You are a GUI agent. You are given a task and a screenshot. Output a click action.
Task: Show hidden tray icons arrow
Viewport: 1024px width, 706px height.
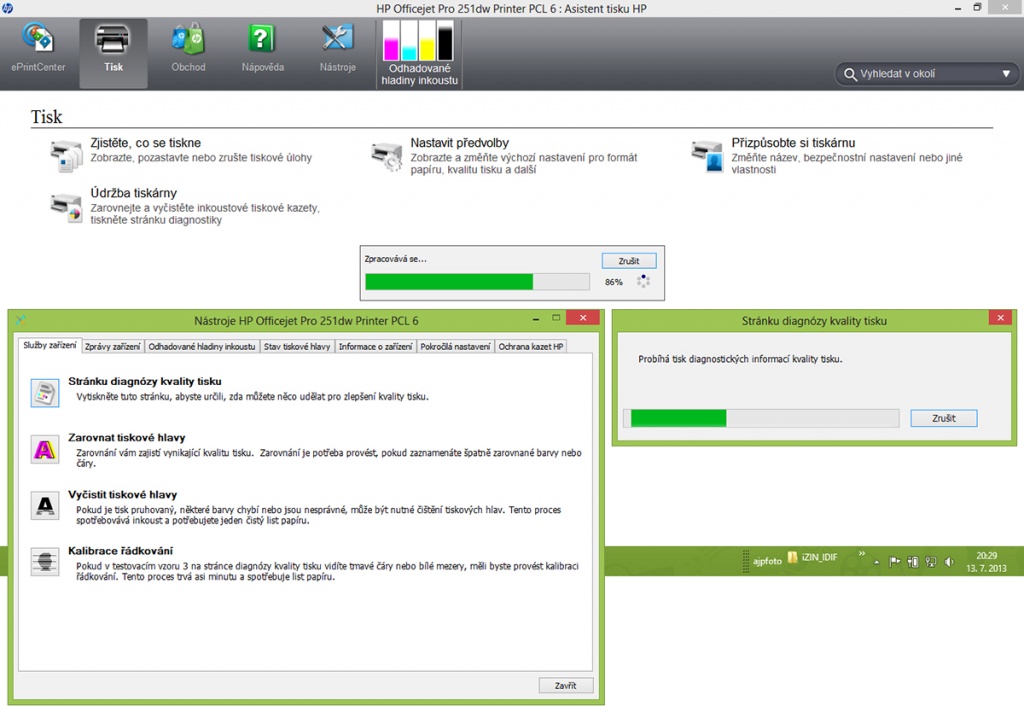coord(876,562)
